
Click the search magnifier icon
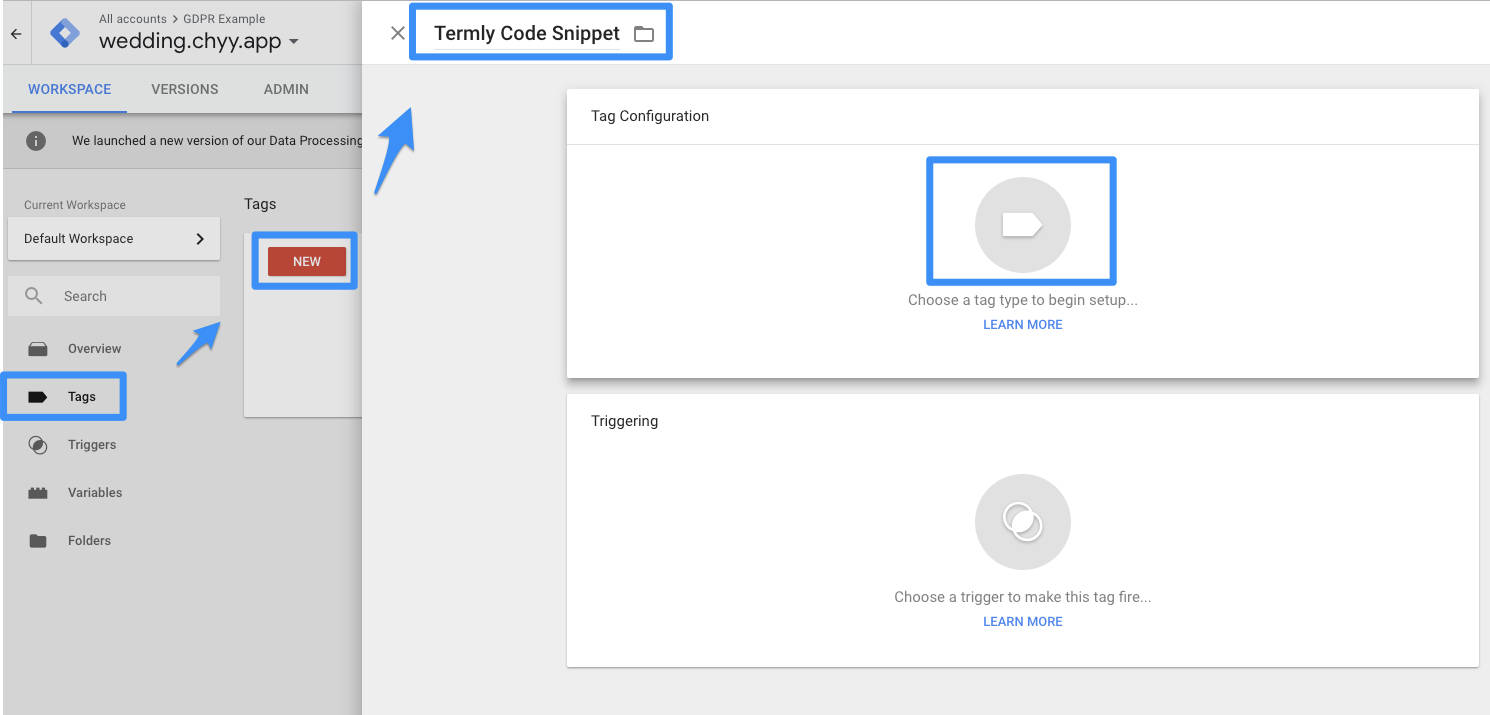point(34,296)
